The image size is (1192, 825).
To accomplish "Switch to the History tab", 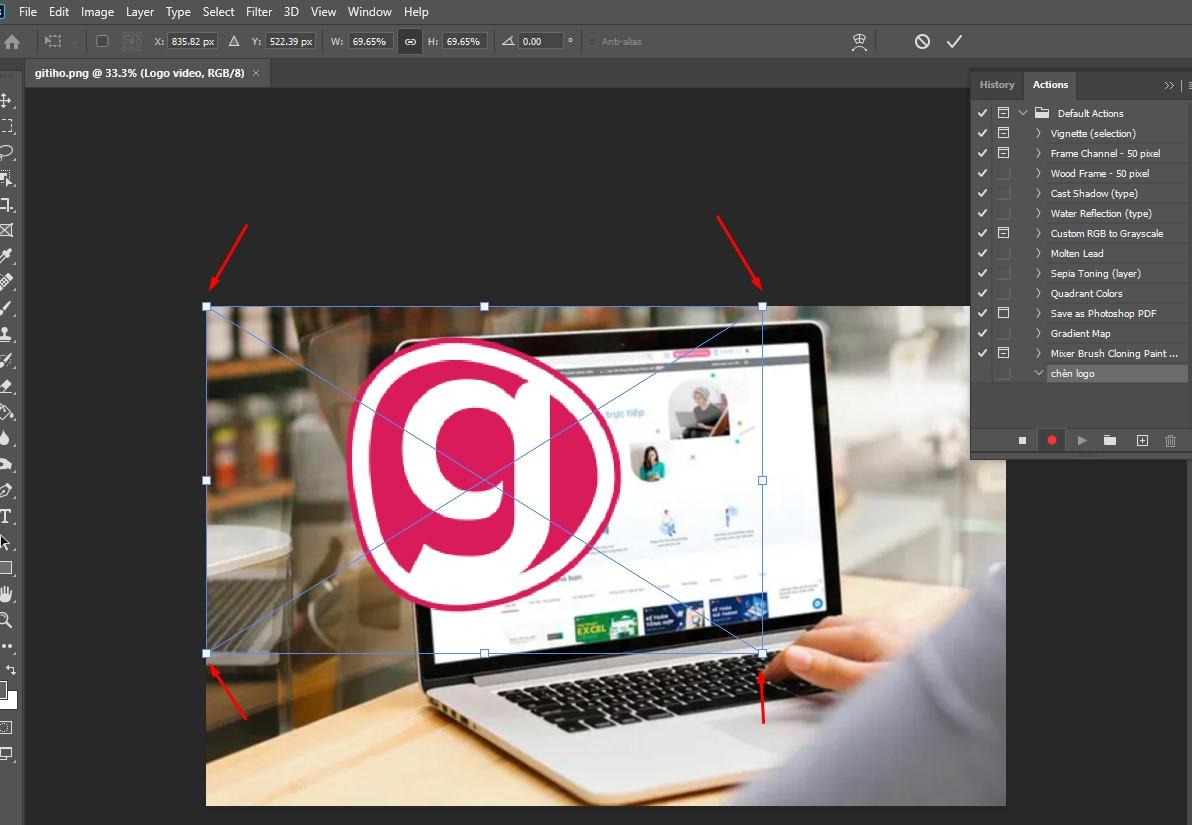I will [997, 84].
